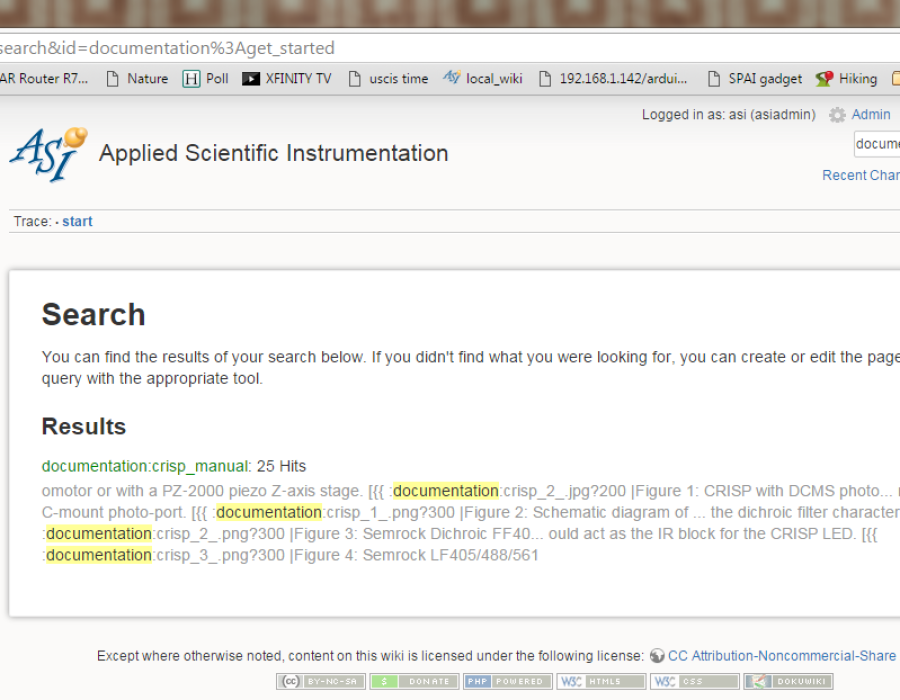Click the "Logged in as: asi (asiadmin)" text
This screenshot has height=700, width=900.
[x=728, y=115]
